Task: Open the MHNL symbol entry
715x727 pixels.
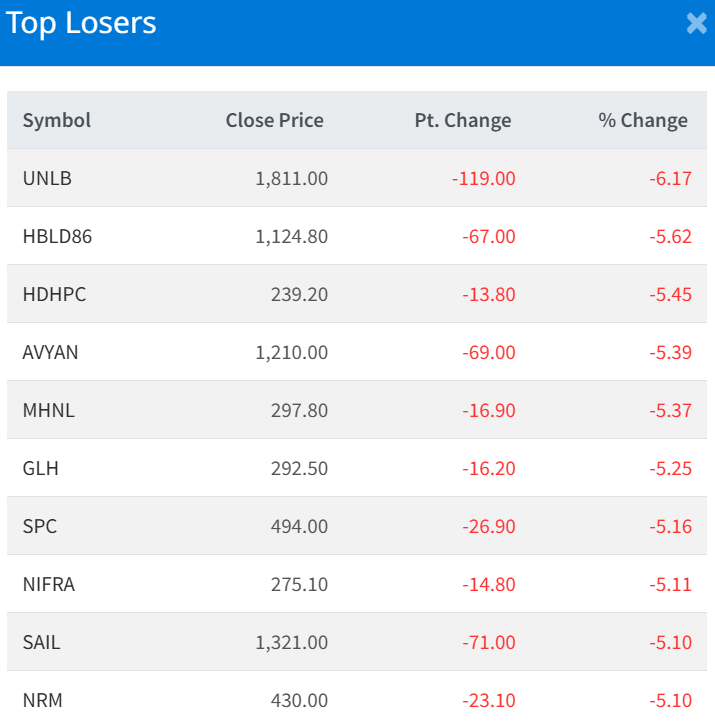Action: tap(48, 411)
